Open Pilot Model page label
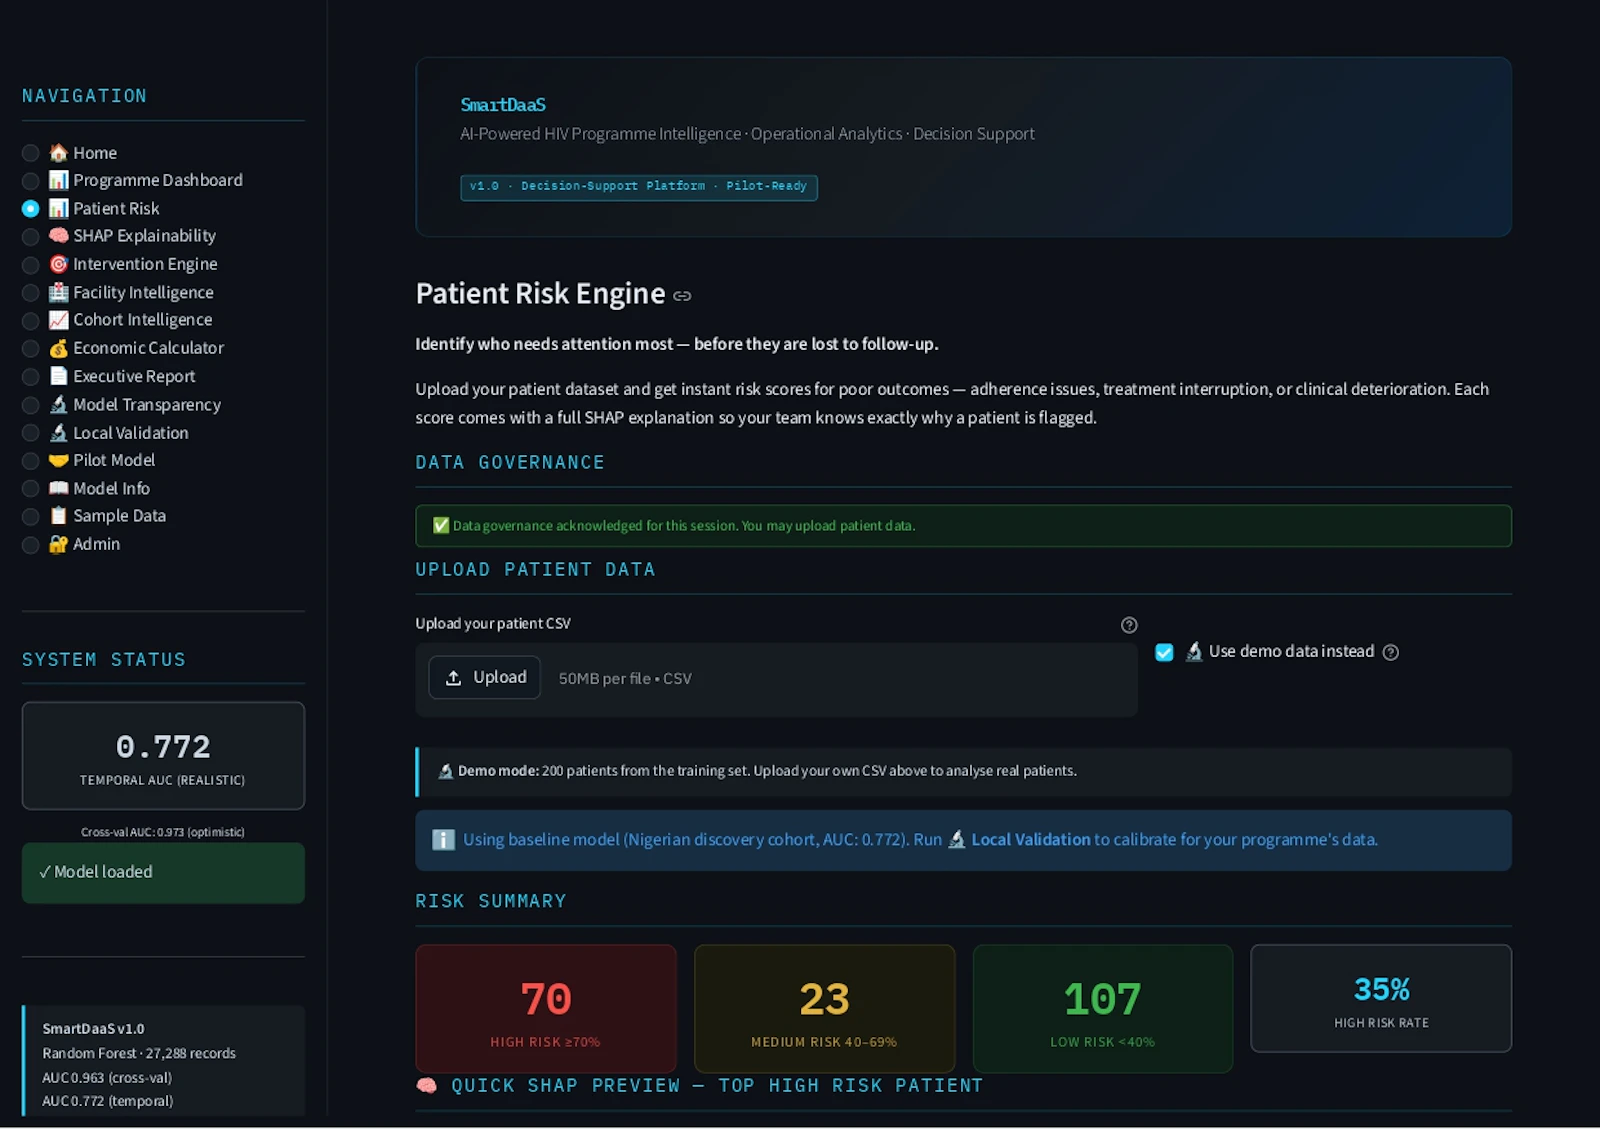This screenshot has height=1129, width=1600. [x=114, y=460]
